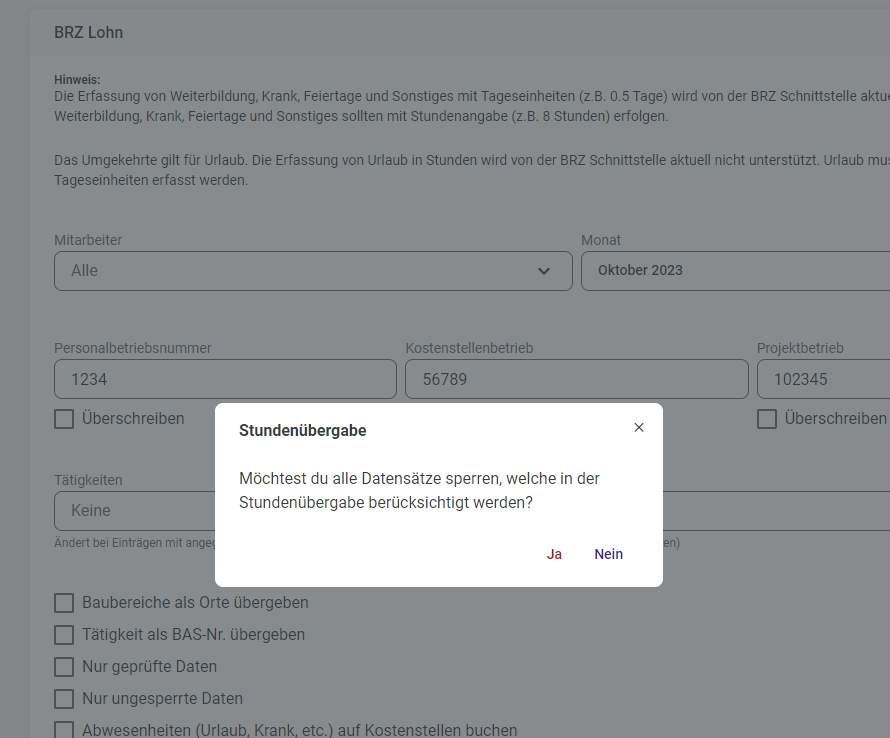Decline locking records with Nein
This screenshot has width=890, height=738.
point(608,554)
